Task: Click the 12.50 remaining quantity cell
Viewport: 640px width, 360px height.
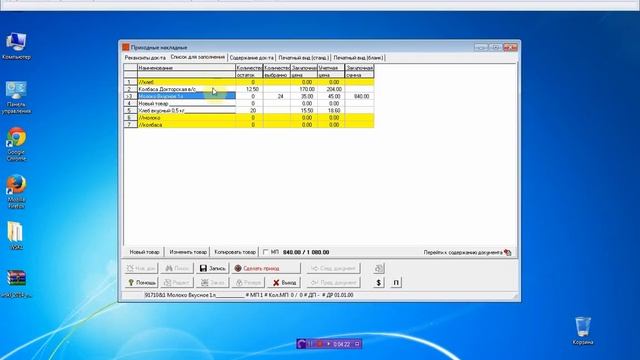Action: (x=249, y=89)
